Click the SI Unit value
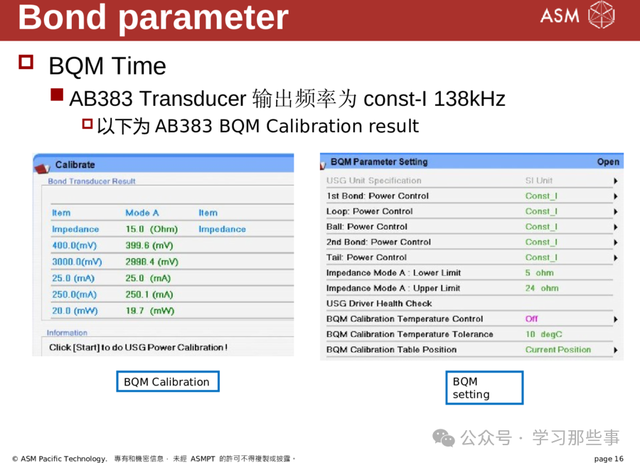 [539, 181]
